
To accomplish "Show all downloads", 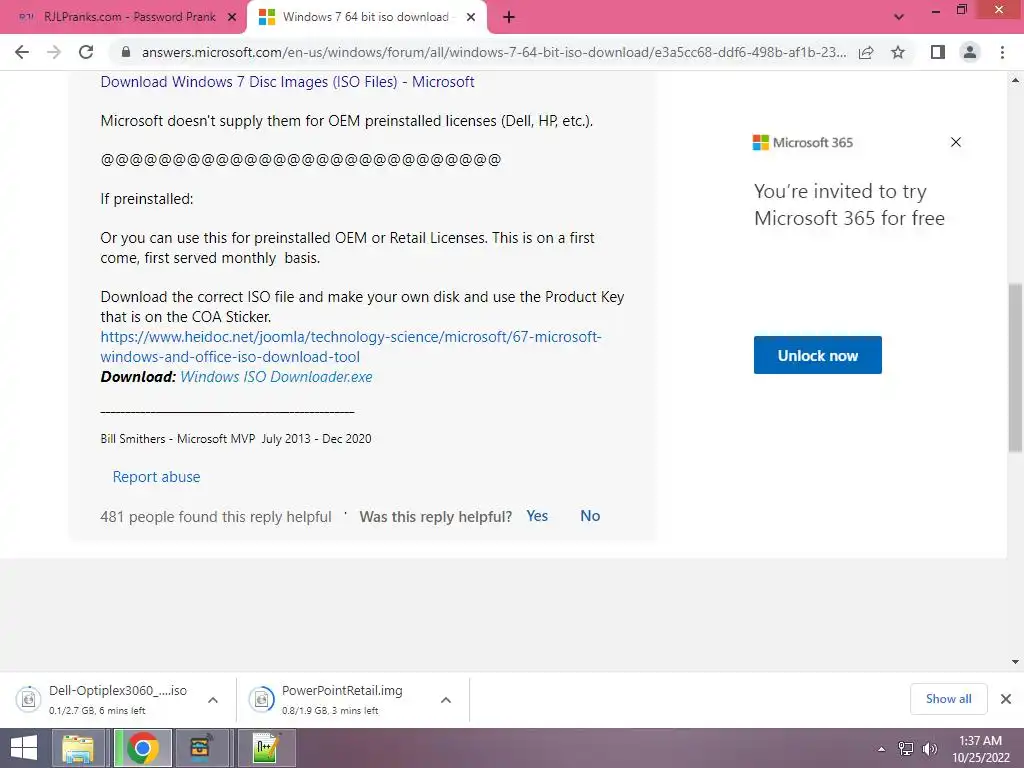I will (948, 699).
